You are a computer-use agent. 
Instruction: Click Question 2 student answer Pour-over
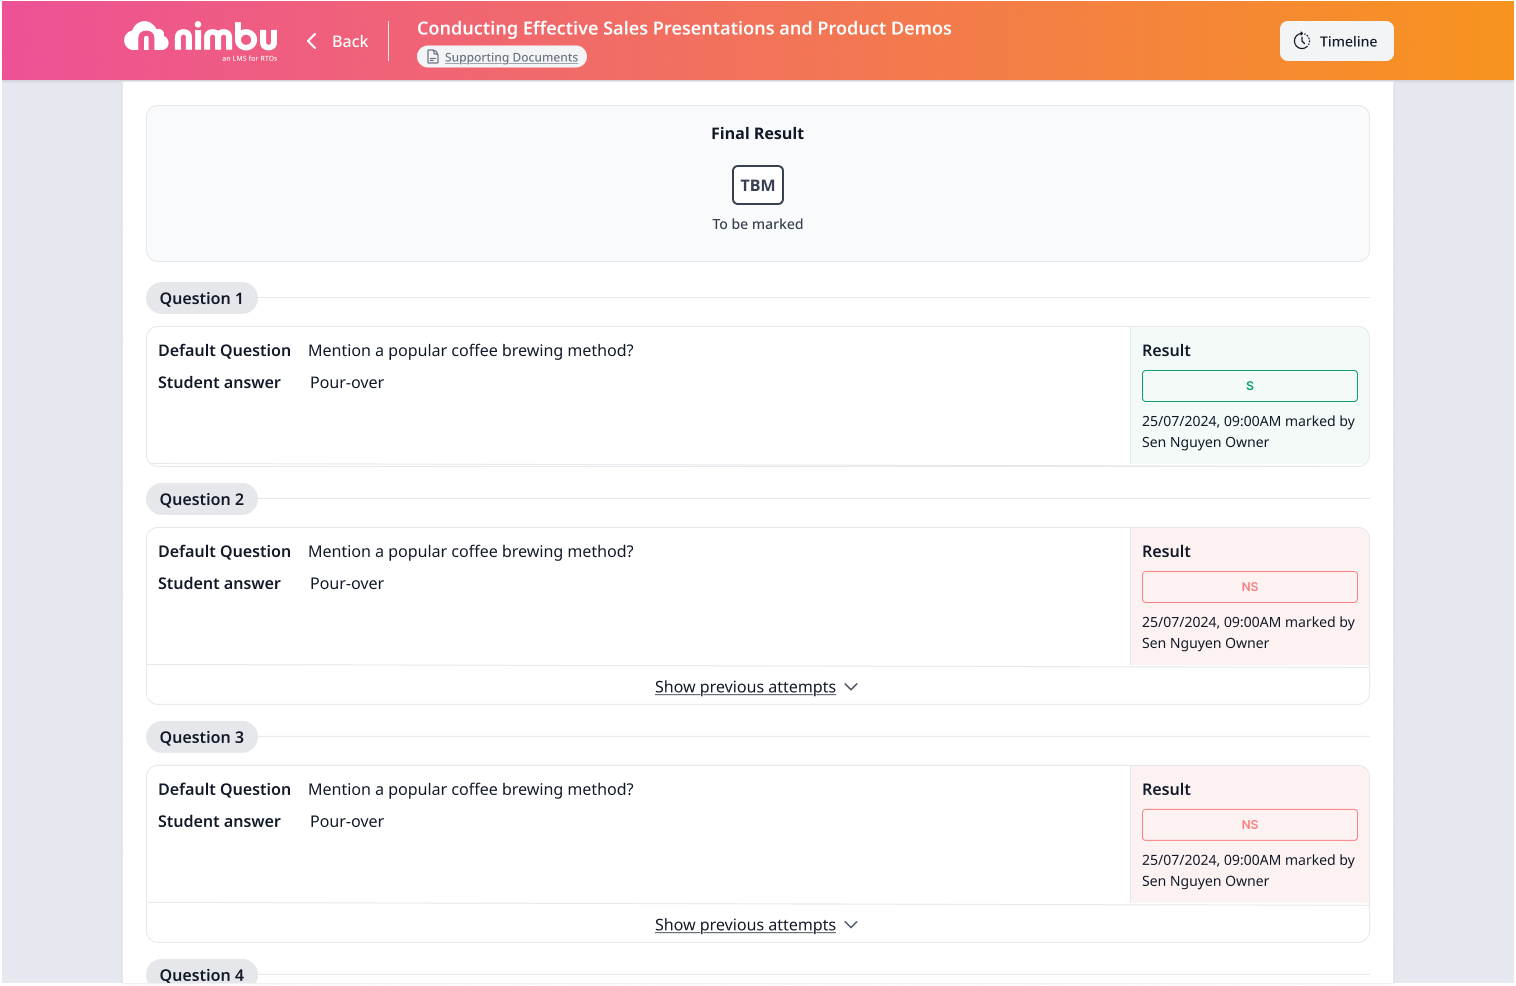click(x=347, y=583)
